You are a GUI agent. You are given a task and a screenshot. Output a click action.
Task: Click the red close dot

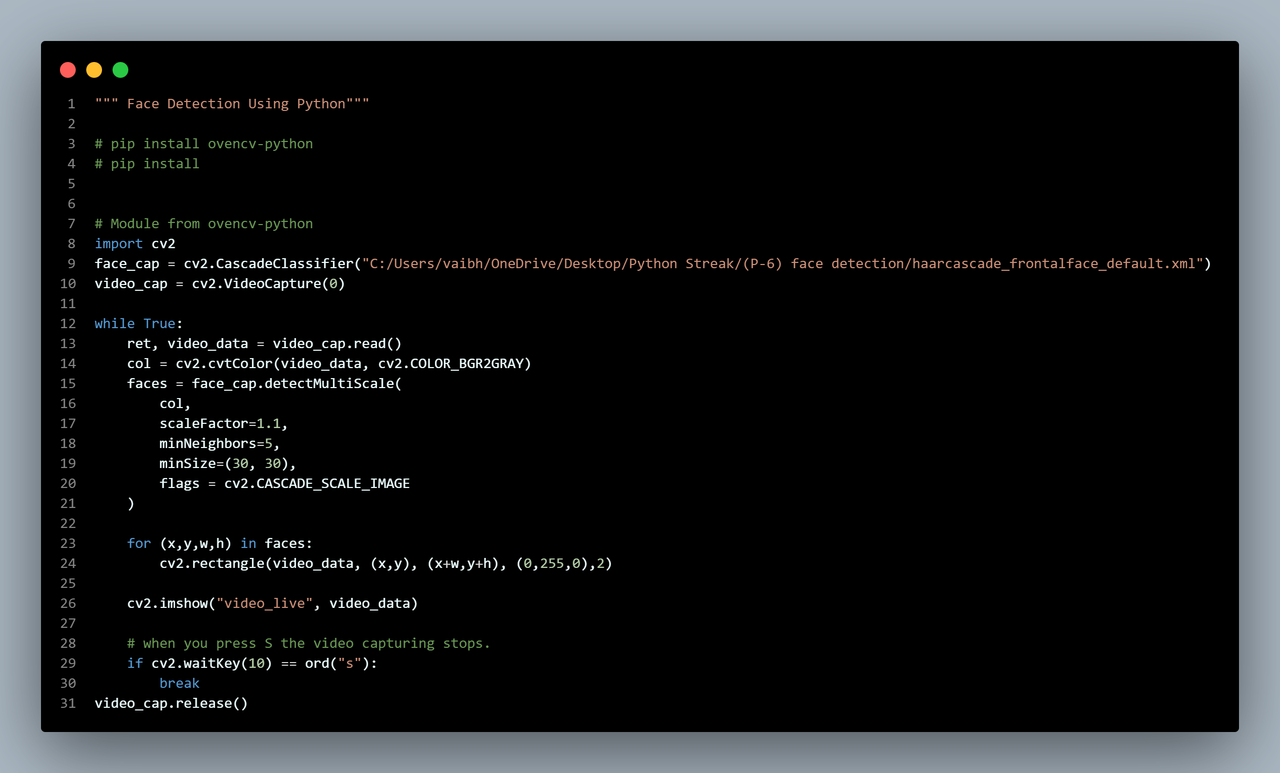[x=68, y=70]
